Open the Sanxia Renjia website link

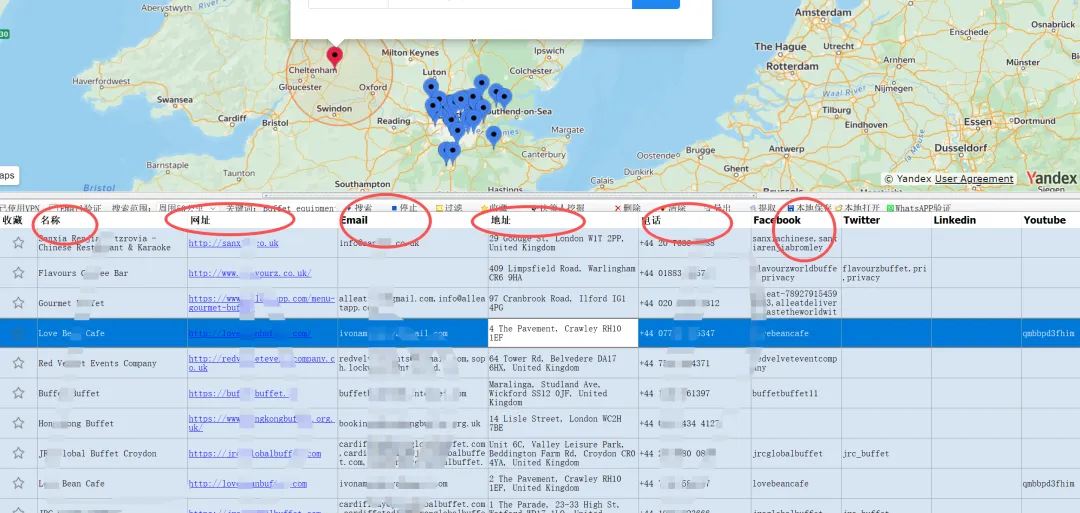tap(233, 243)
